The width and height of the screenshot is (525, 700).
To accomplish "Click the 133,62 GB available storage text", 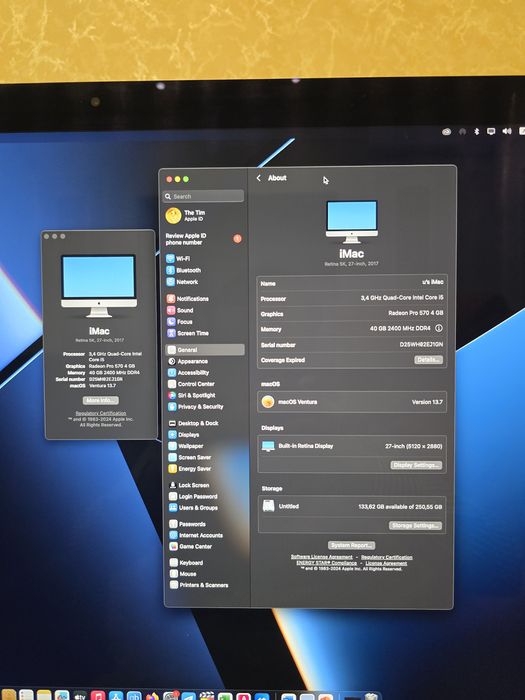I will click(x=400, y=507).
